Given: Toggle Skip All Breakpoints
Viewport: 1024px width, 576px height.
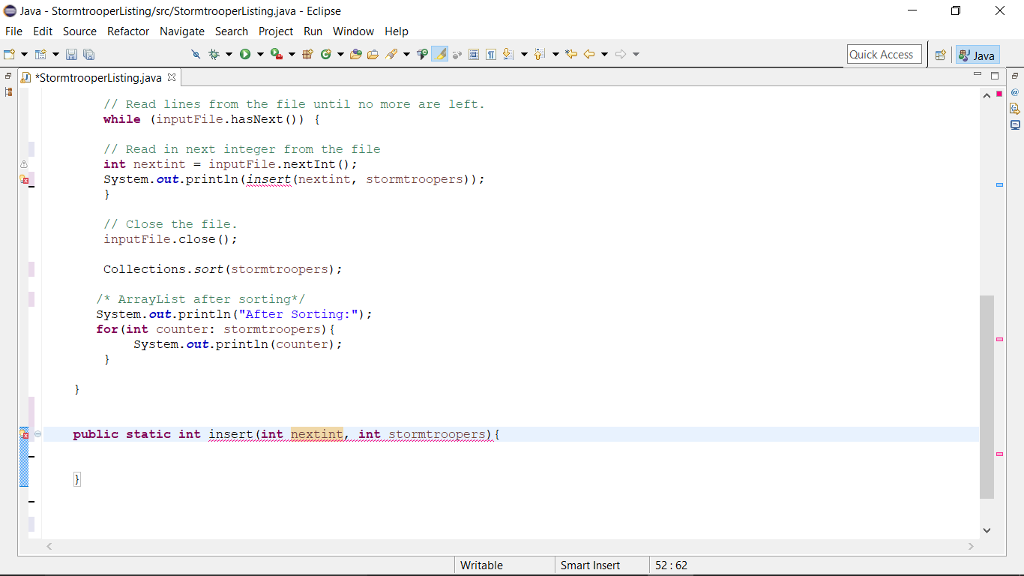Looking at the screenshot, I should coord(195,54).
